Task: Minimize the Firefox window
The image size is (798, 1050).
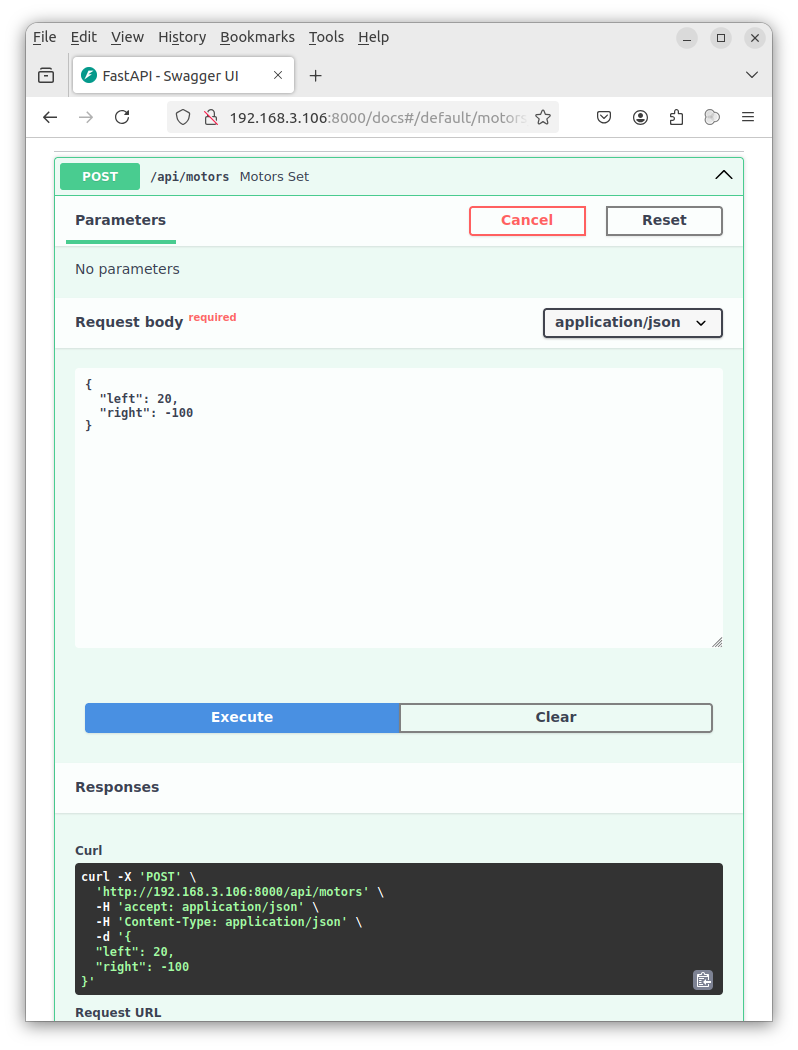Action: click(x=686, y=38)
